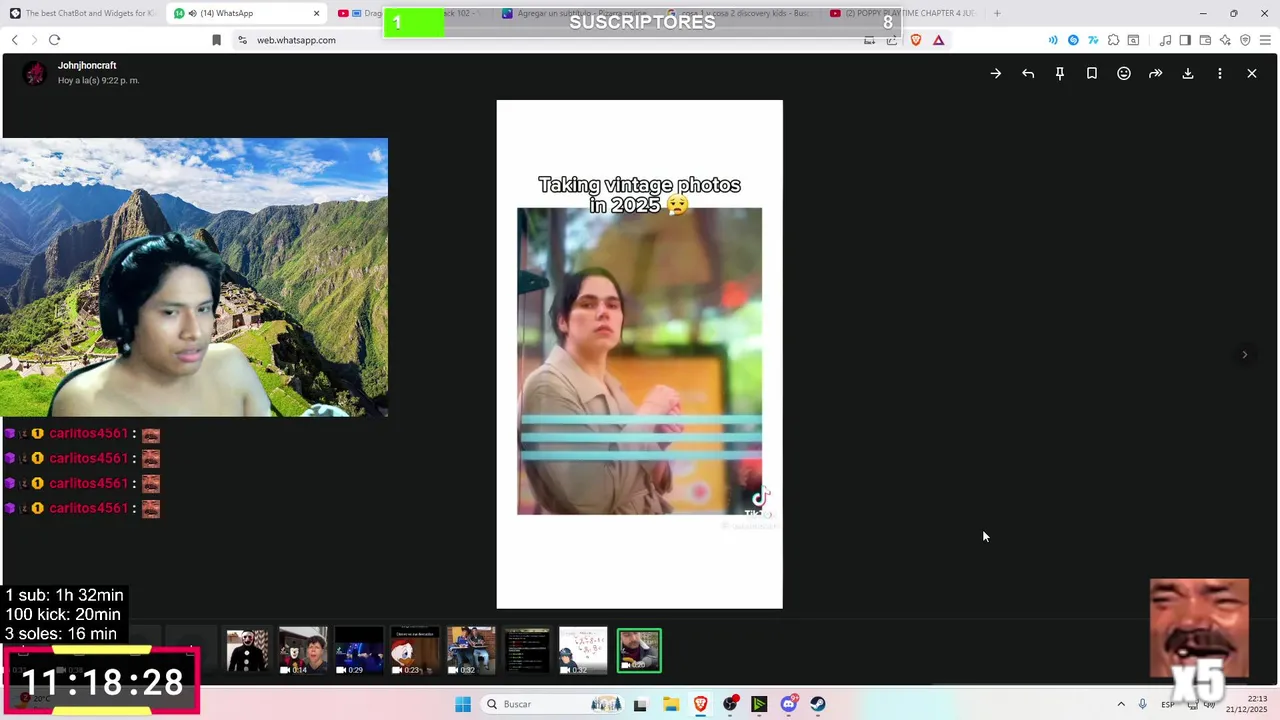
Task: Open Brave Shields lion icon
Action: point(915,40)
